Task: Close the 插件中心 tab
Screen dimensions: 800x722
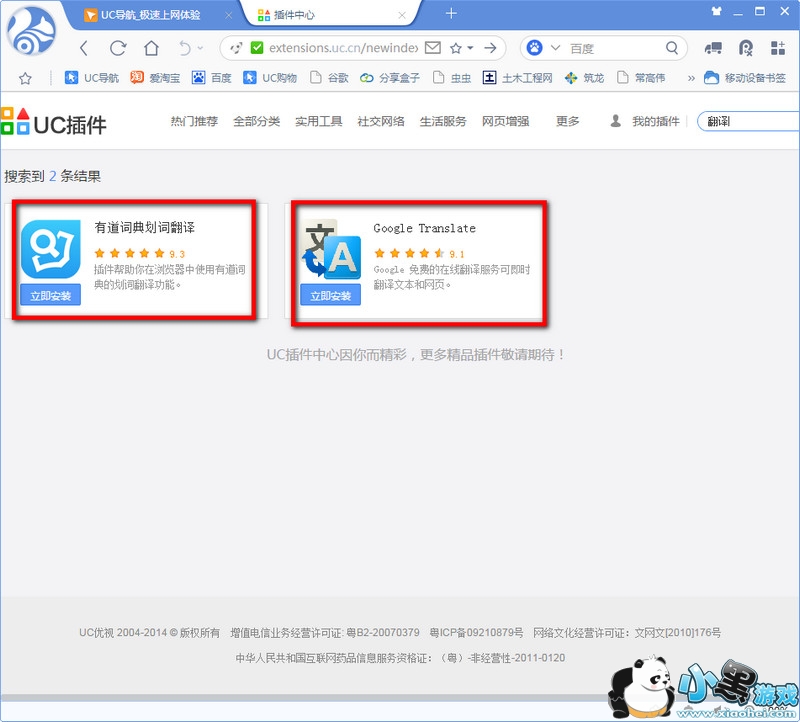Action: [x=402, y=15]
